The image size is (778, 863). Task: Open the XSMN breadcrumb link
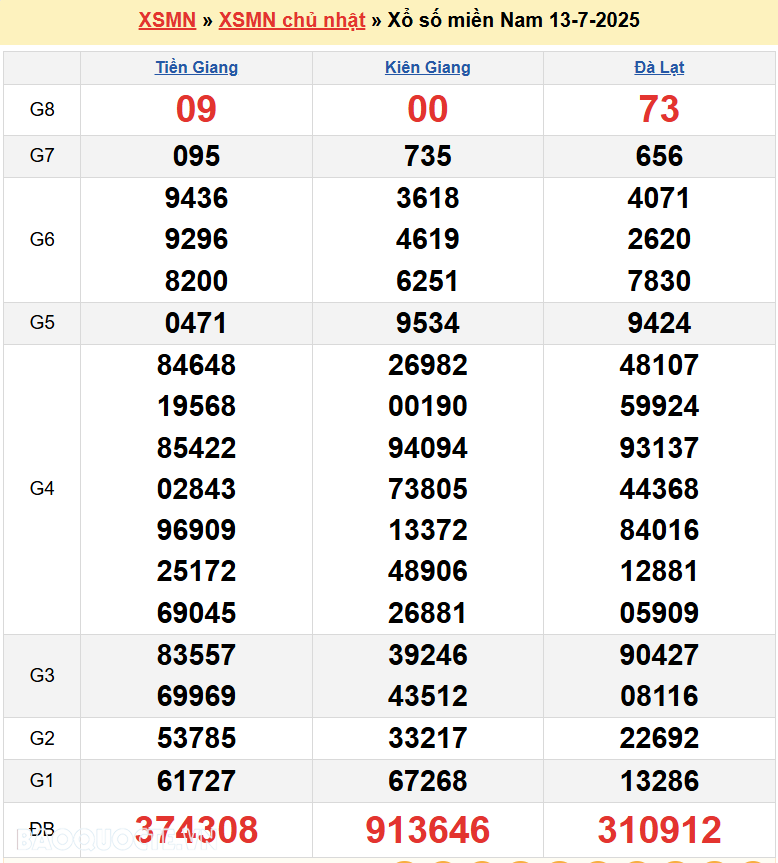(x=167, y=20)
